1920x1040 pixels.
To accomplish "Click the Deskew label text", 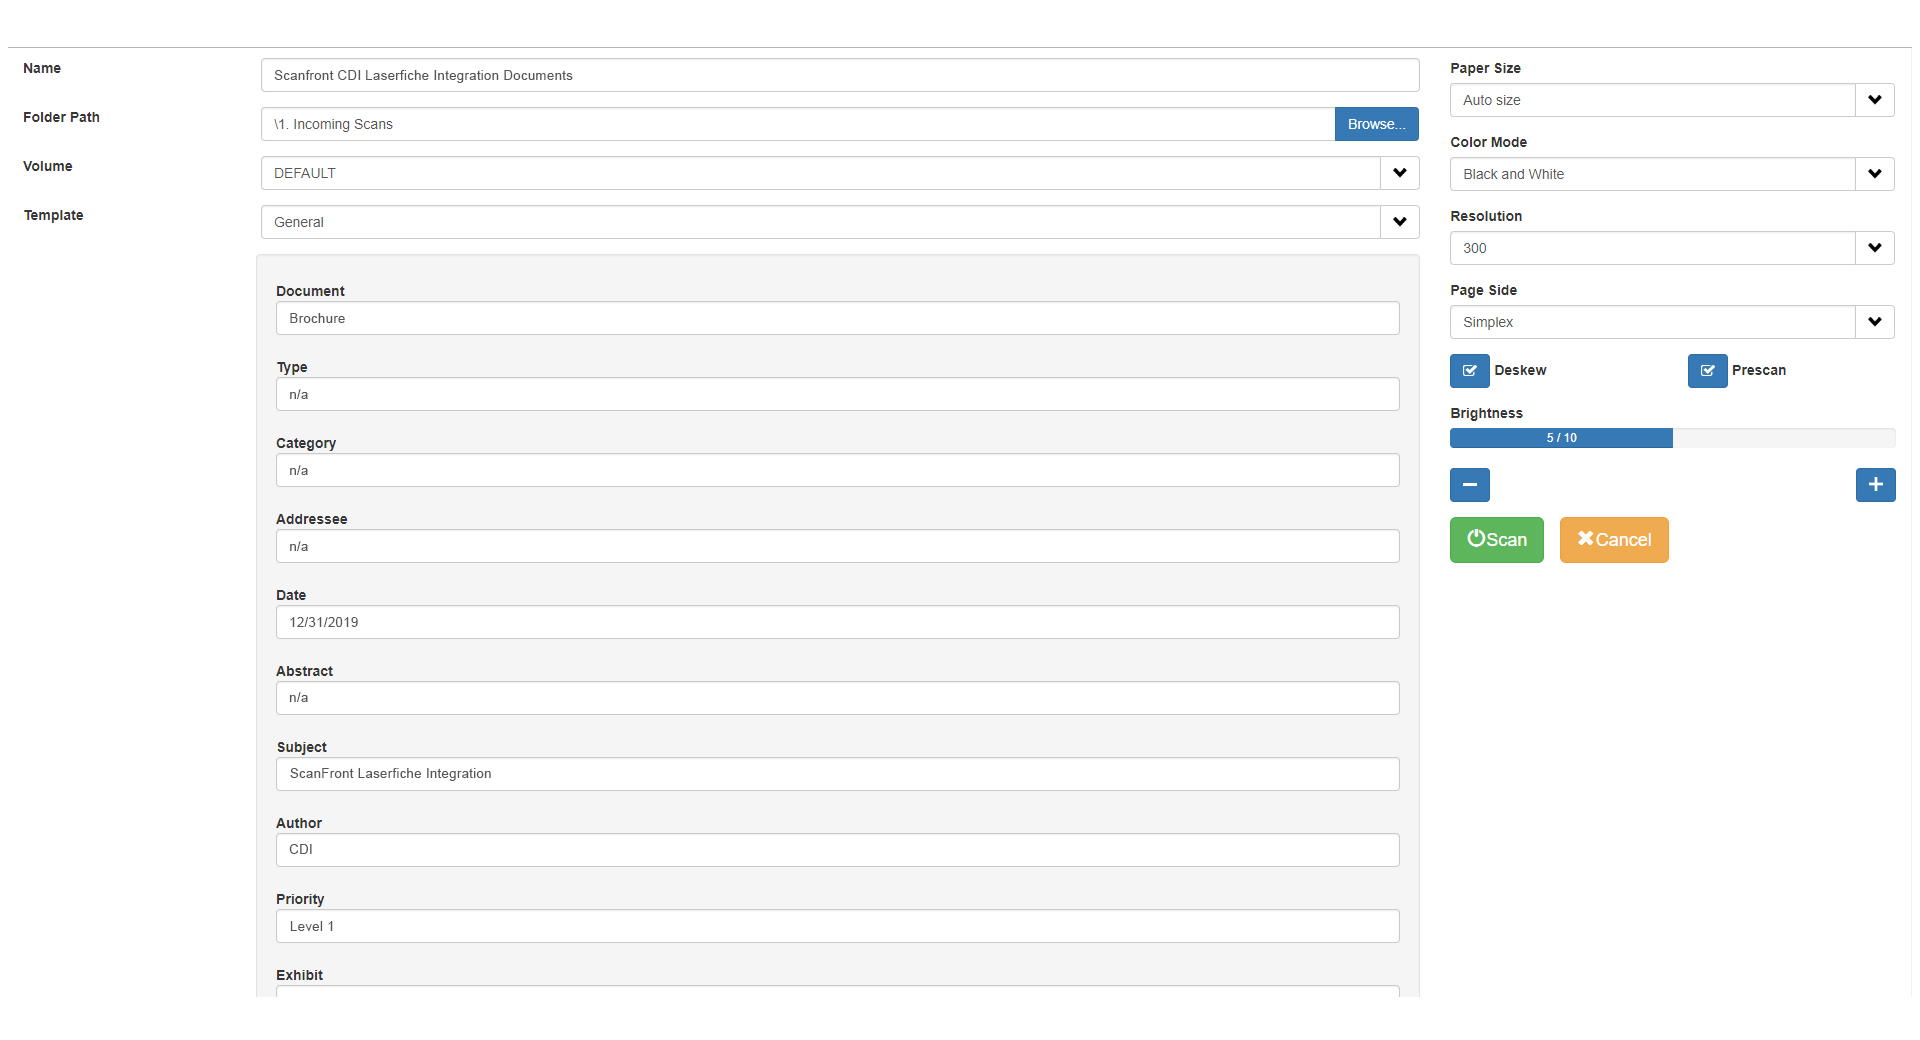I will [x=1520, y=370].
